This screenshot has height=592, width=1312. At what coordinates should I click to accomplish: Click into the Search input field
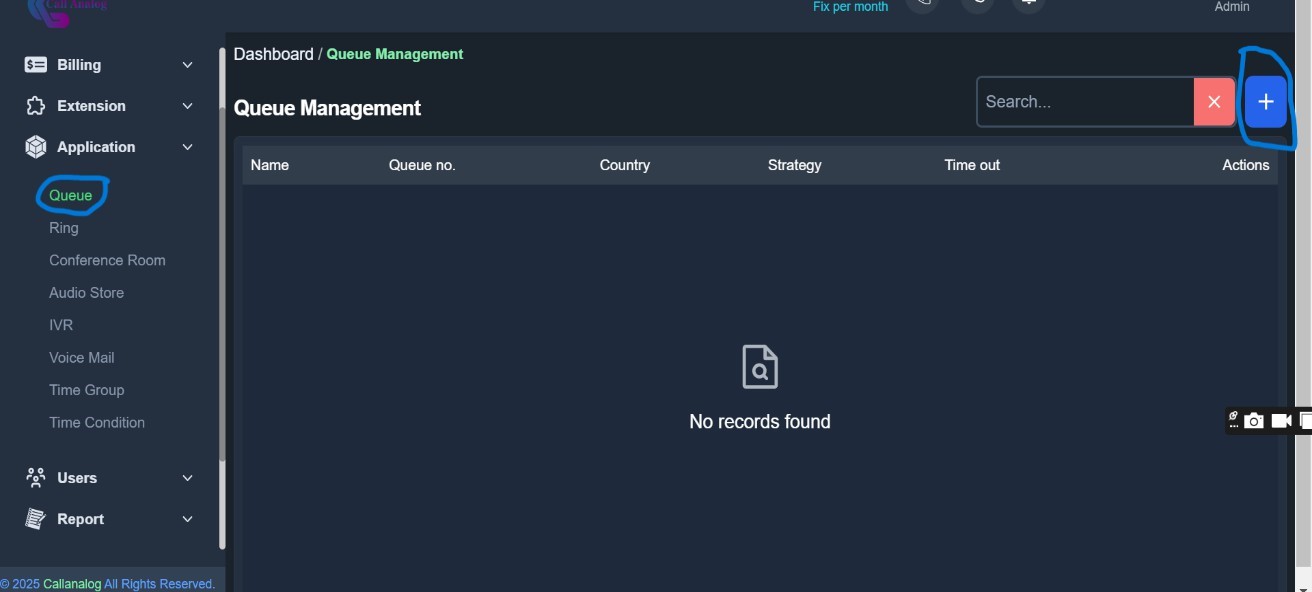click(1085, 102)
